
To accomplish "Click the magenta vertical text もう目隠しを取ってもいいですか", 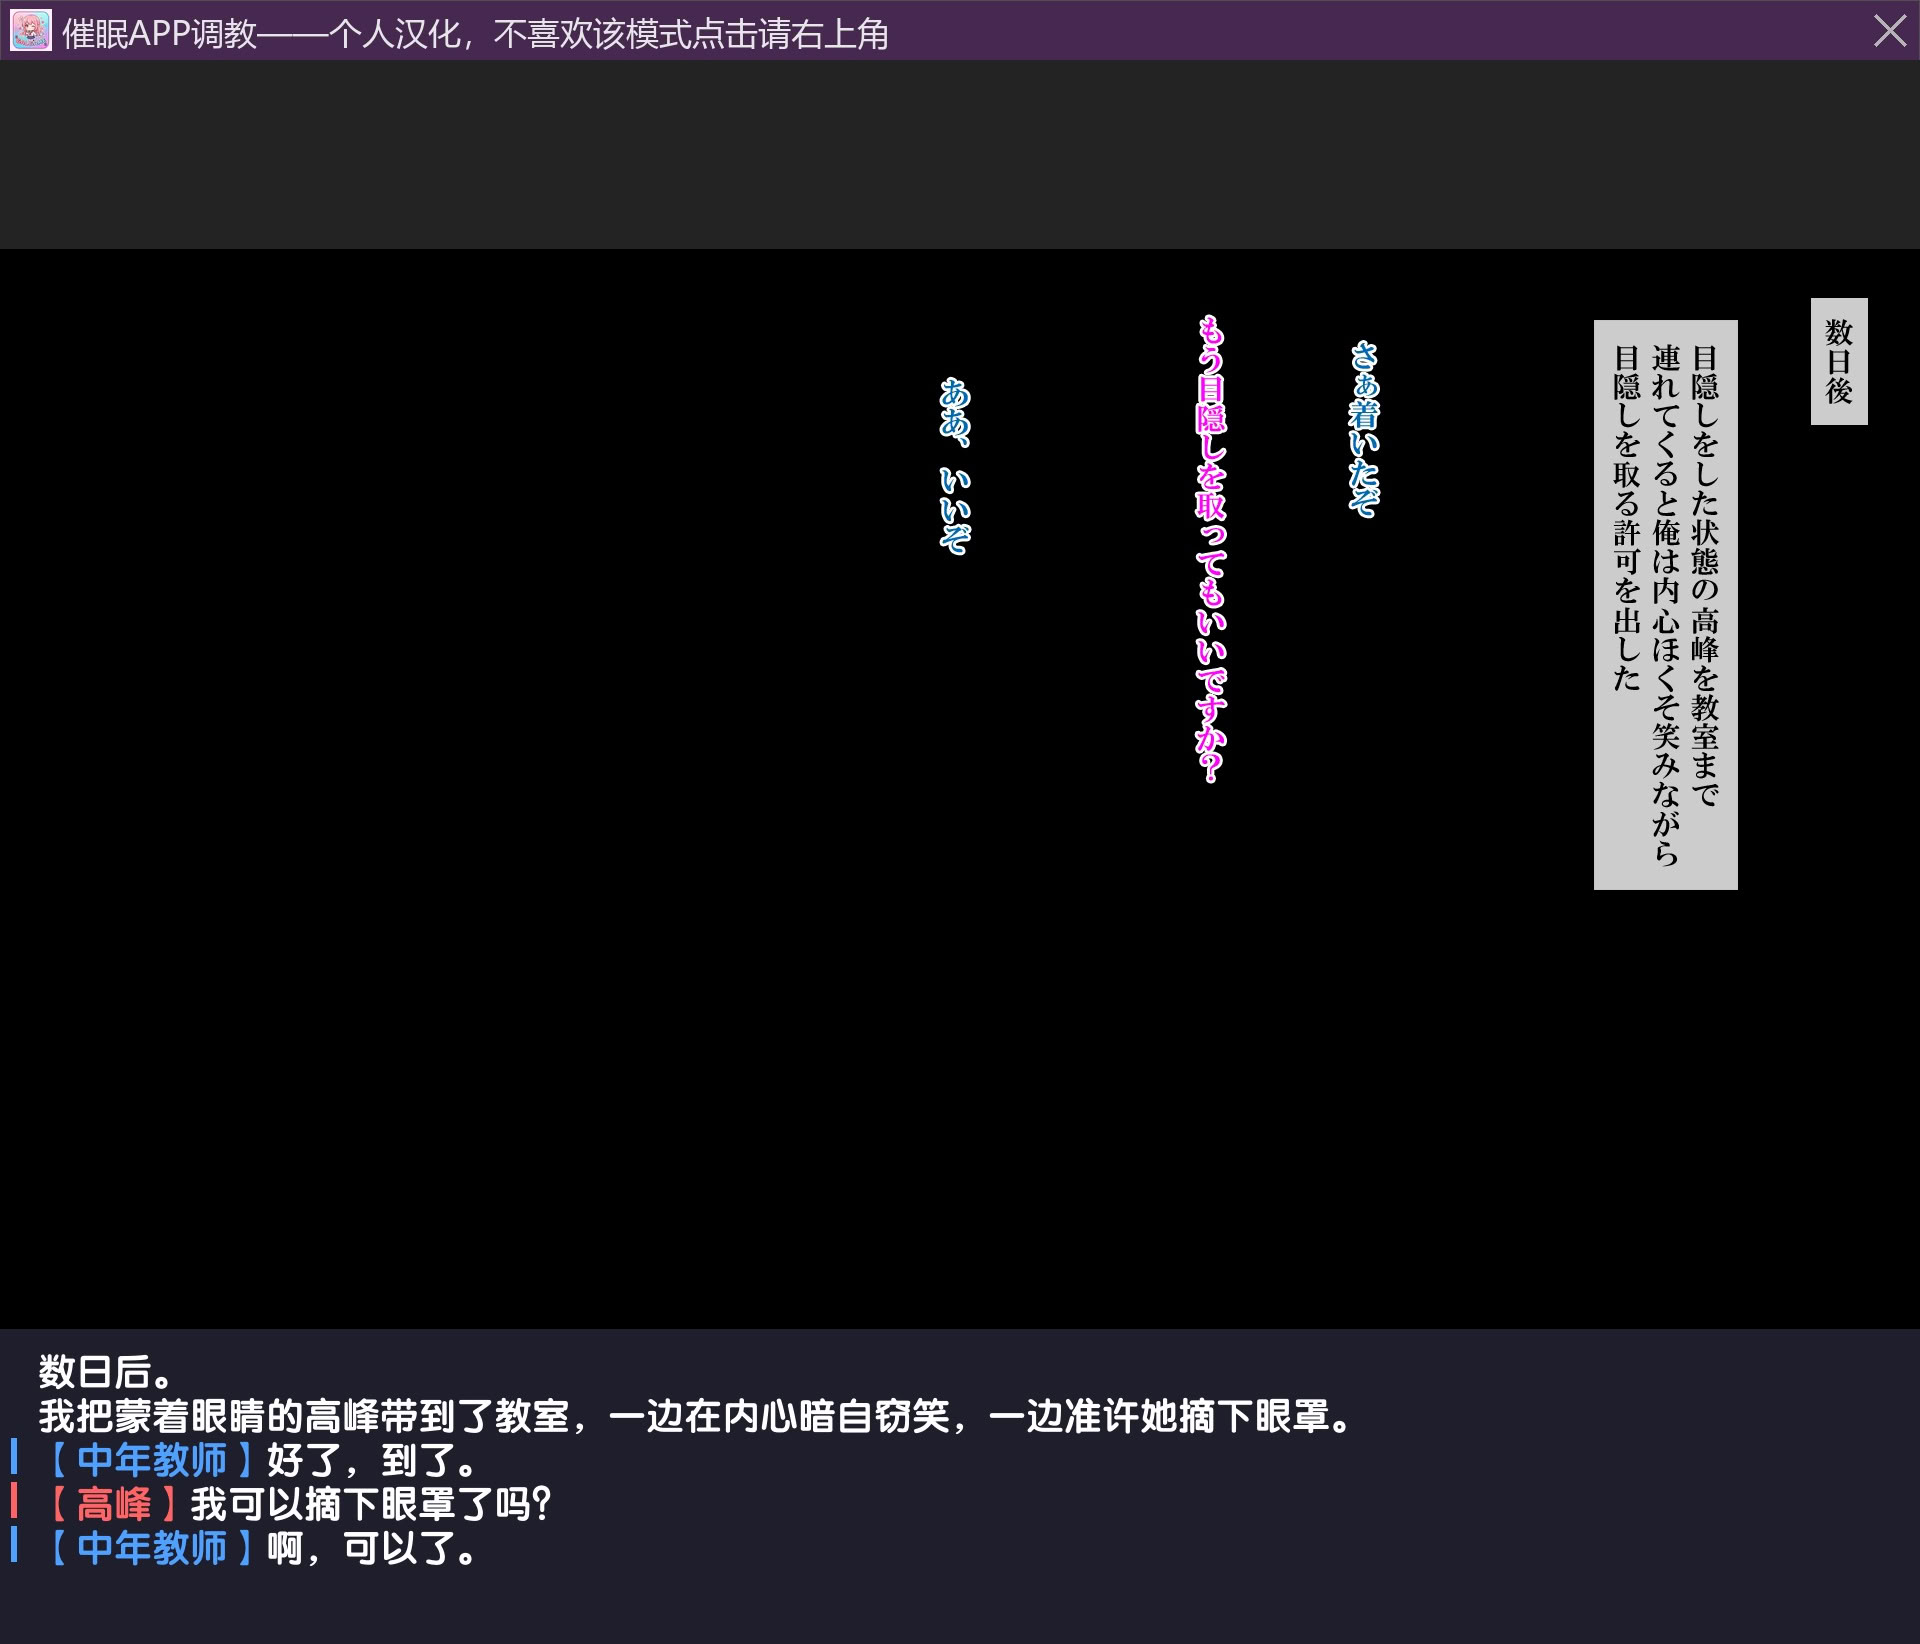I will point(1211,549).
